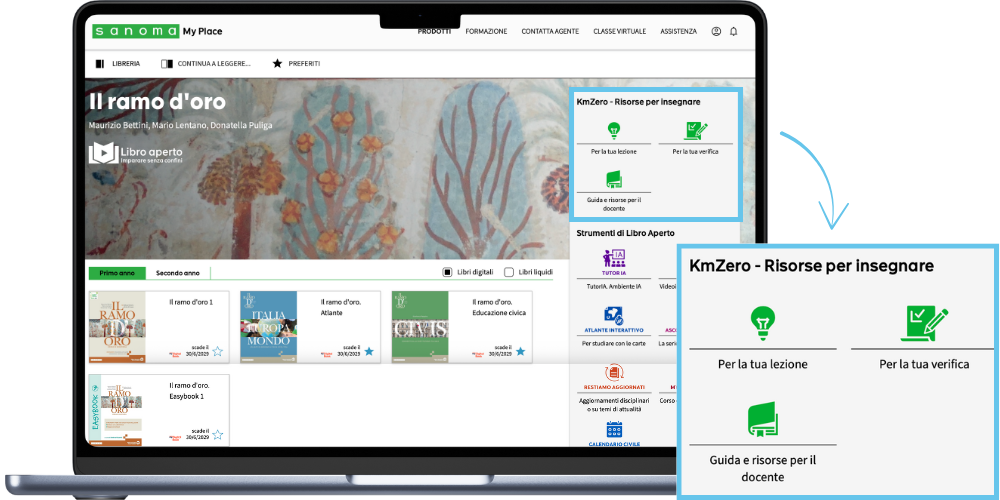Switch to the Secondo anno tab
This screenshot has height=500, width=1000.
[178, 273]
